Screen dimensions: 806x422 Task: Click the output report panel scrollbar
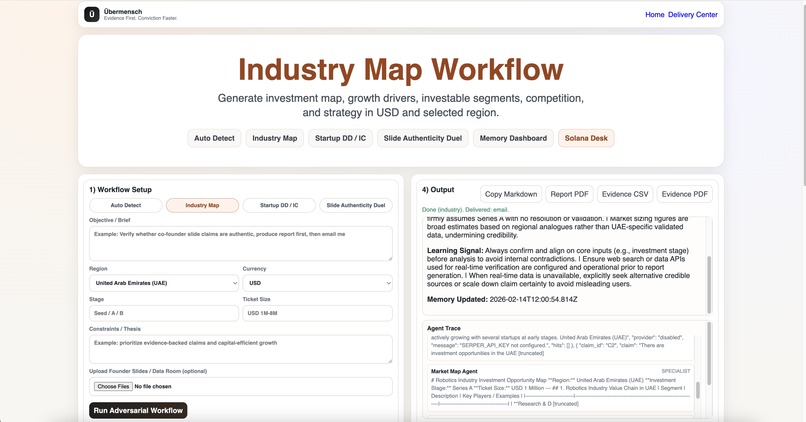click(709, 284)
